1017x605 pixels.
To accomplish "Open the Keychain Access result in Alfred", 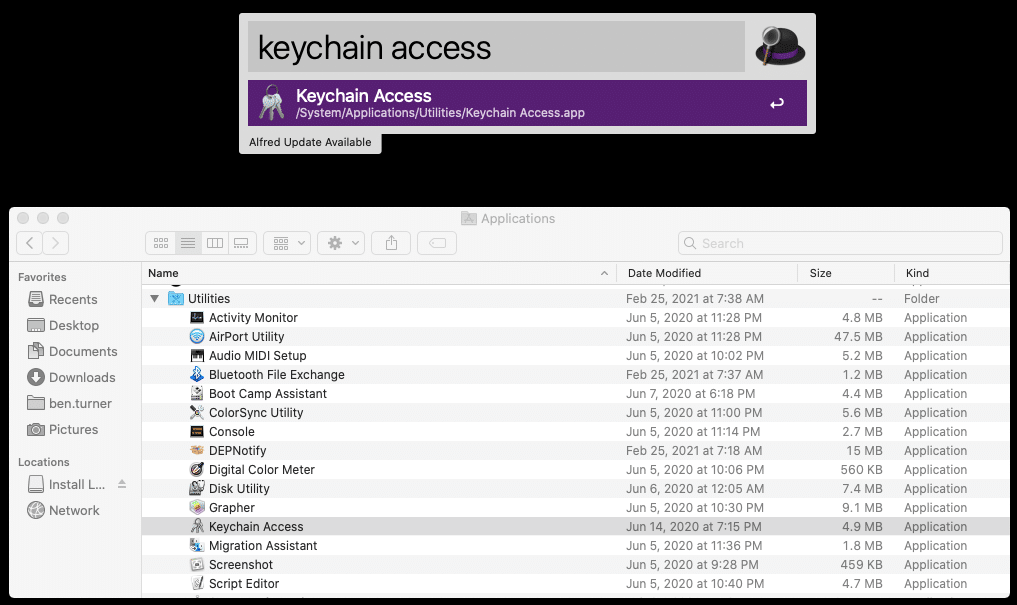I will tap(527, 103).
